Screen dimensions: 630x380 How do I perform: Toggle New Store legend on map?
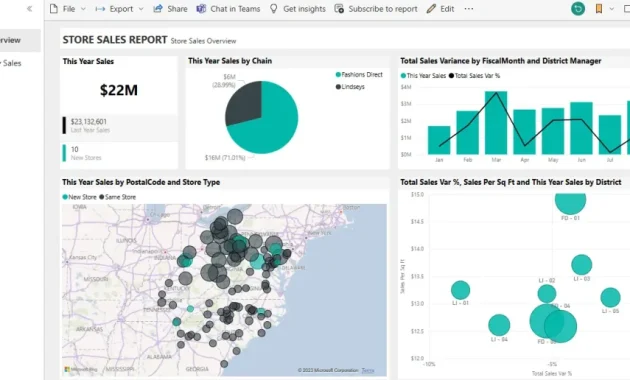[x=79, y=197]
